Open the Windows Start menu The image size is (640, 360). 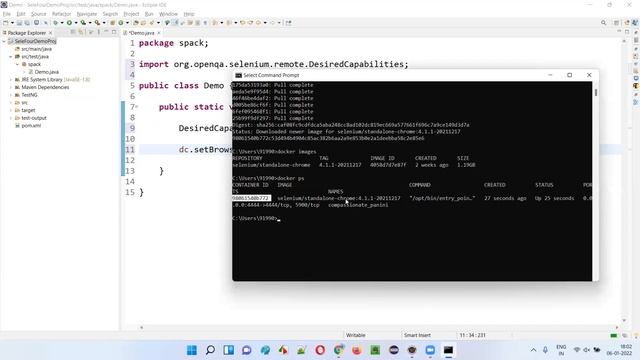[x=191, y=350]
